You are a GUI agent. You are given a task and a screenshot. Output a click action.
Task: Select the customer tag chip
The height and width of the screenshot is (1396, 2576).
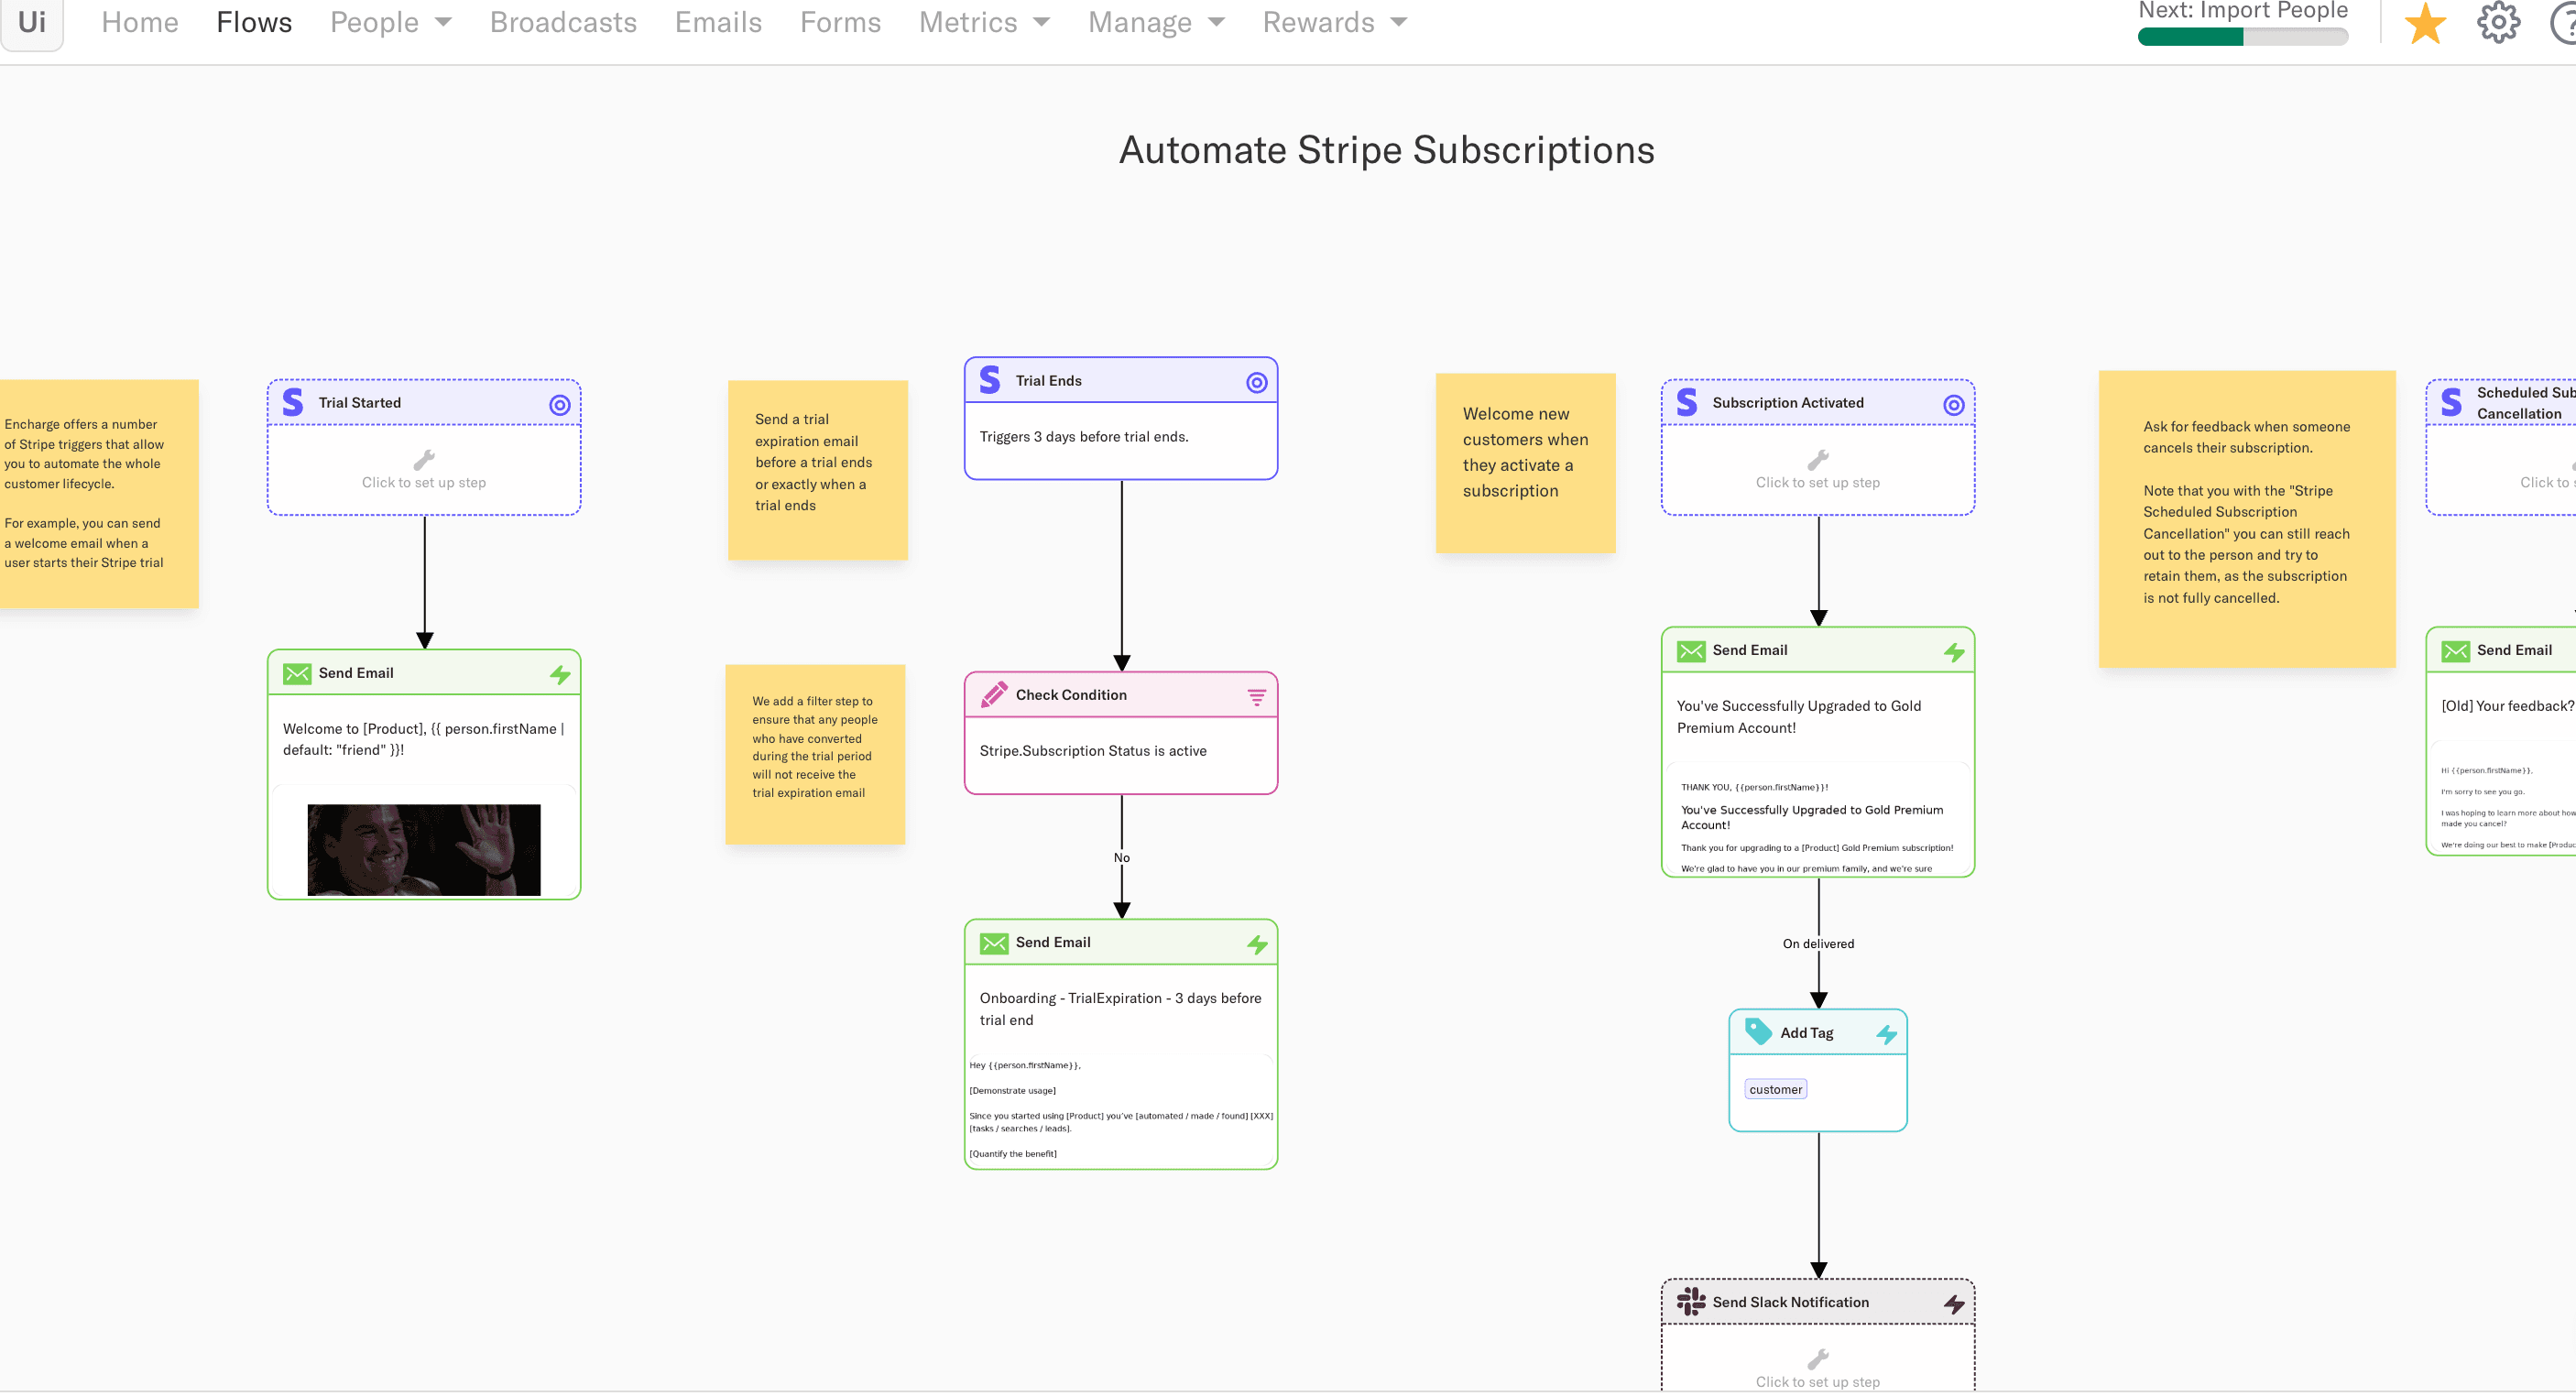(1775, 1089)
